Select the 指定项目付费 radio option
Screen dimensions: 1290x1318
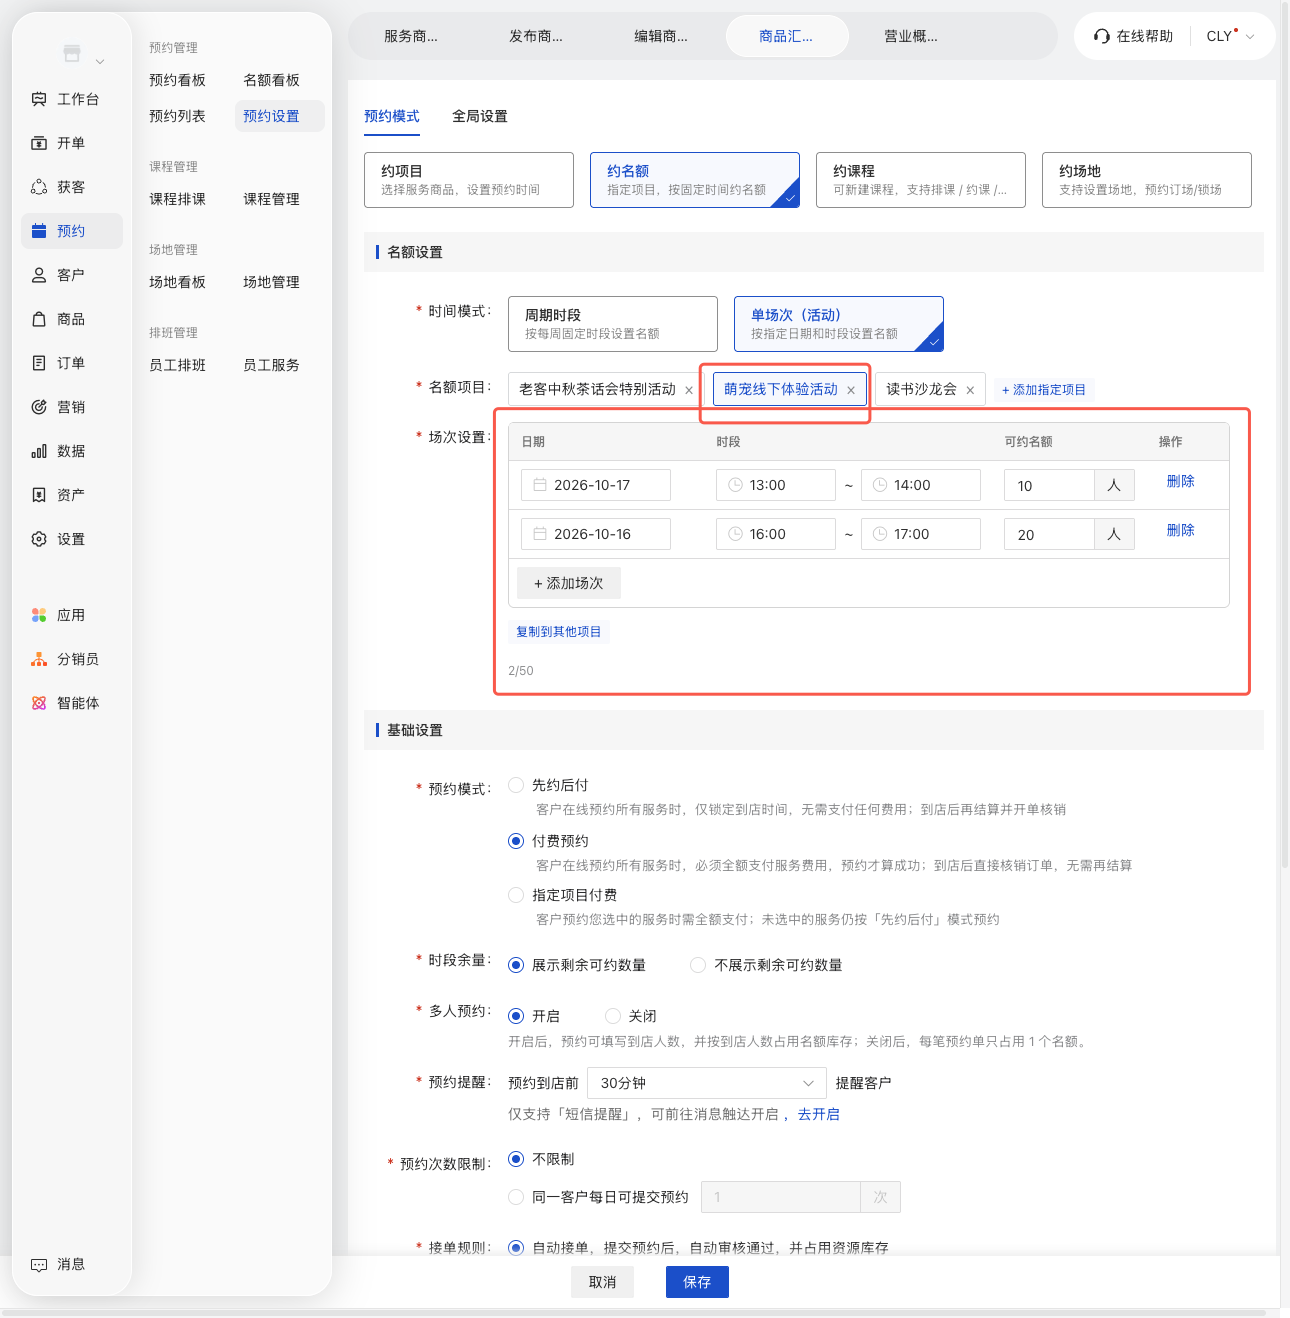pos(516,895)
